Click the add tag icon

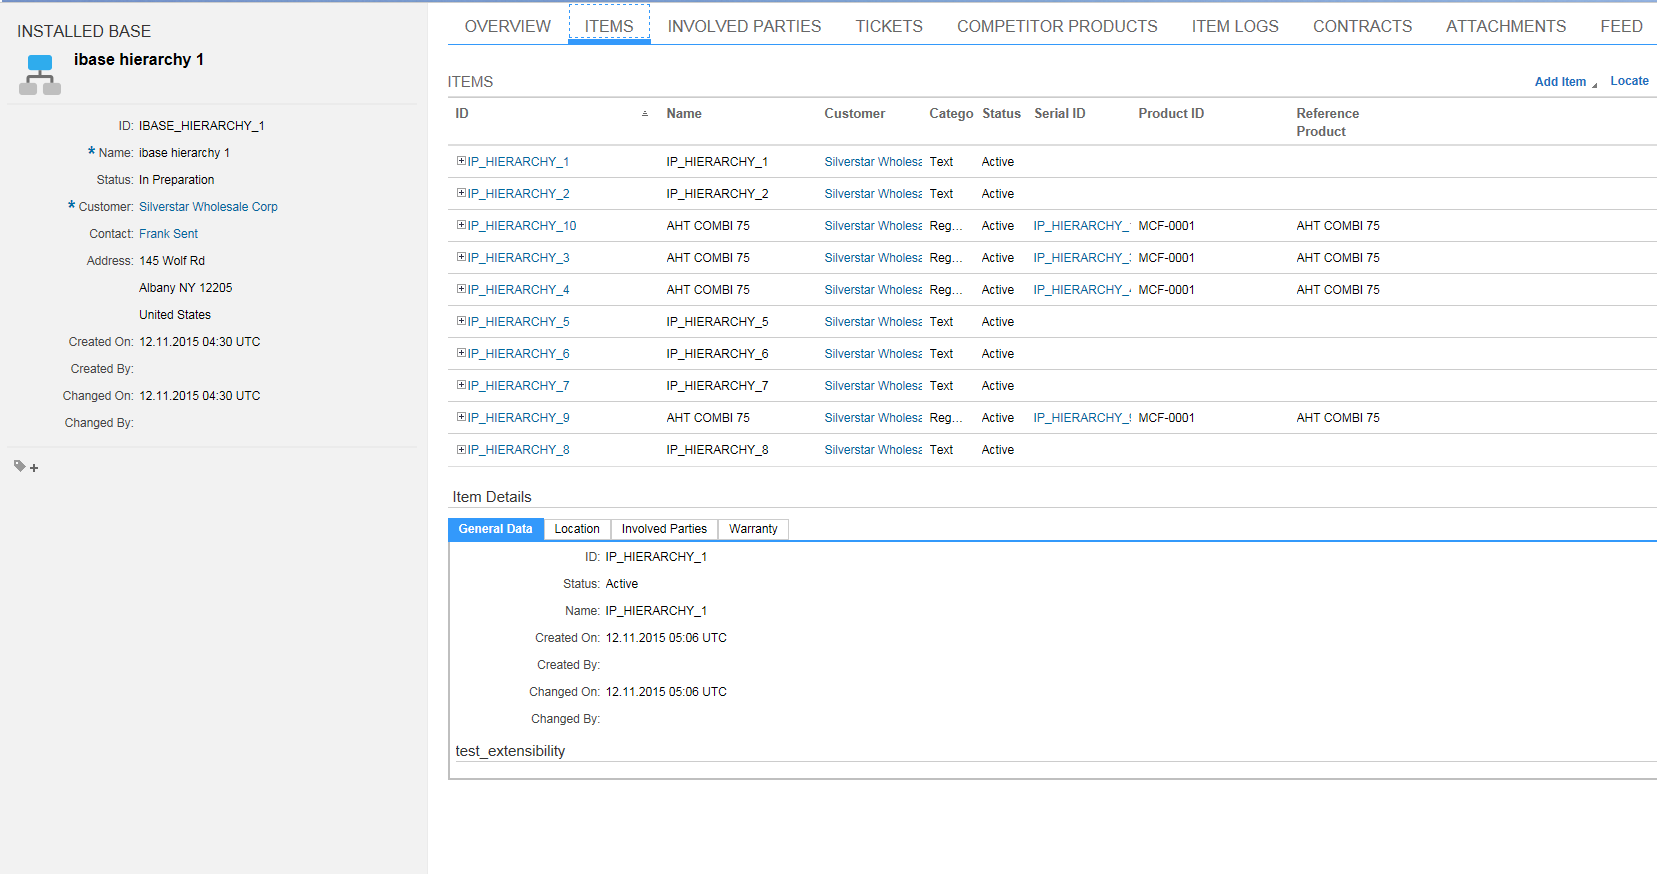click(x=26, y=467)
